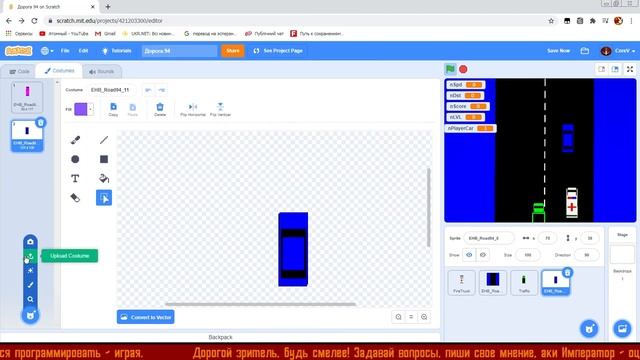This screenshot has height=360, width=640.
Task: Select the Fill bucket tool
Action: 104,178
